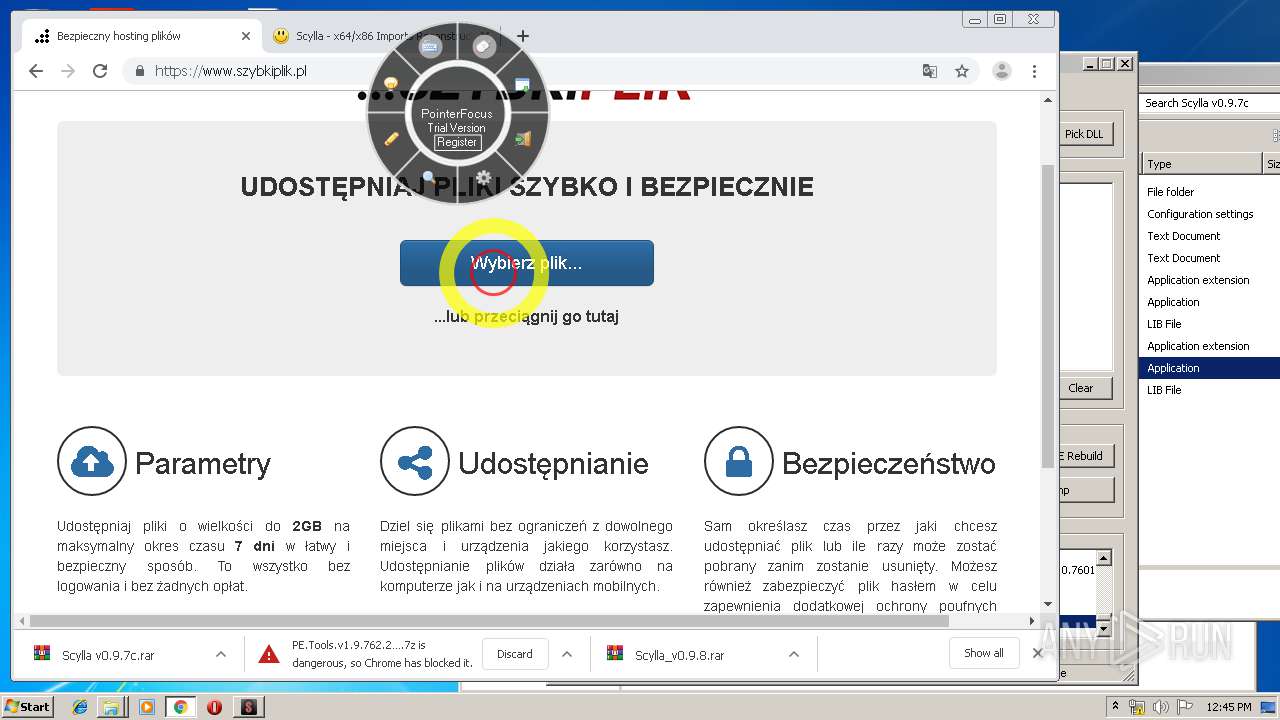The width and height of the screenshot is (1280, 720).
Task: Select the highlighted Application row
Action: coord(1210,368)
